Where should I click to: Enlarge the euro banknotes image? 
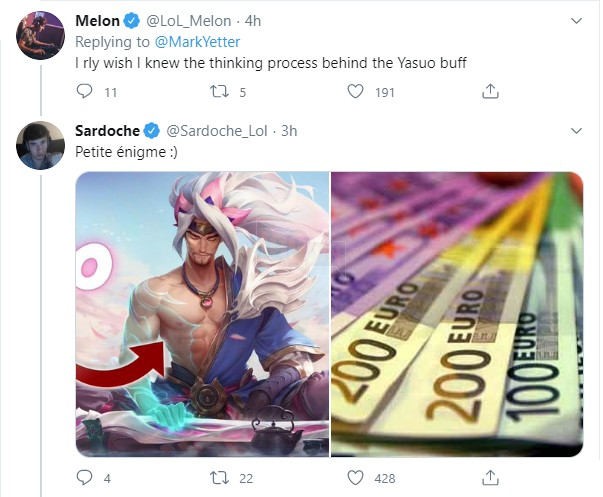[457, 314]
